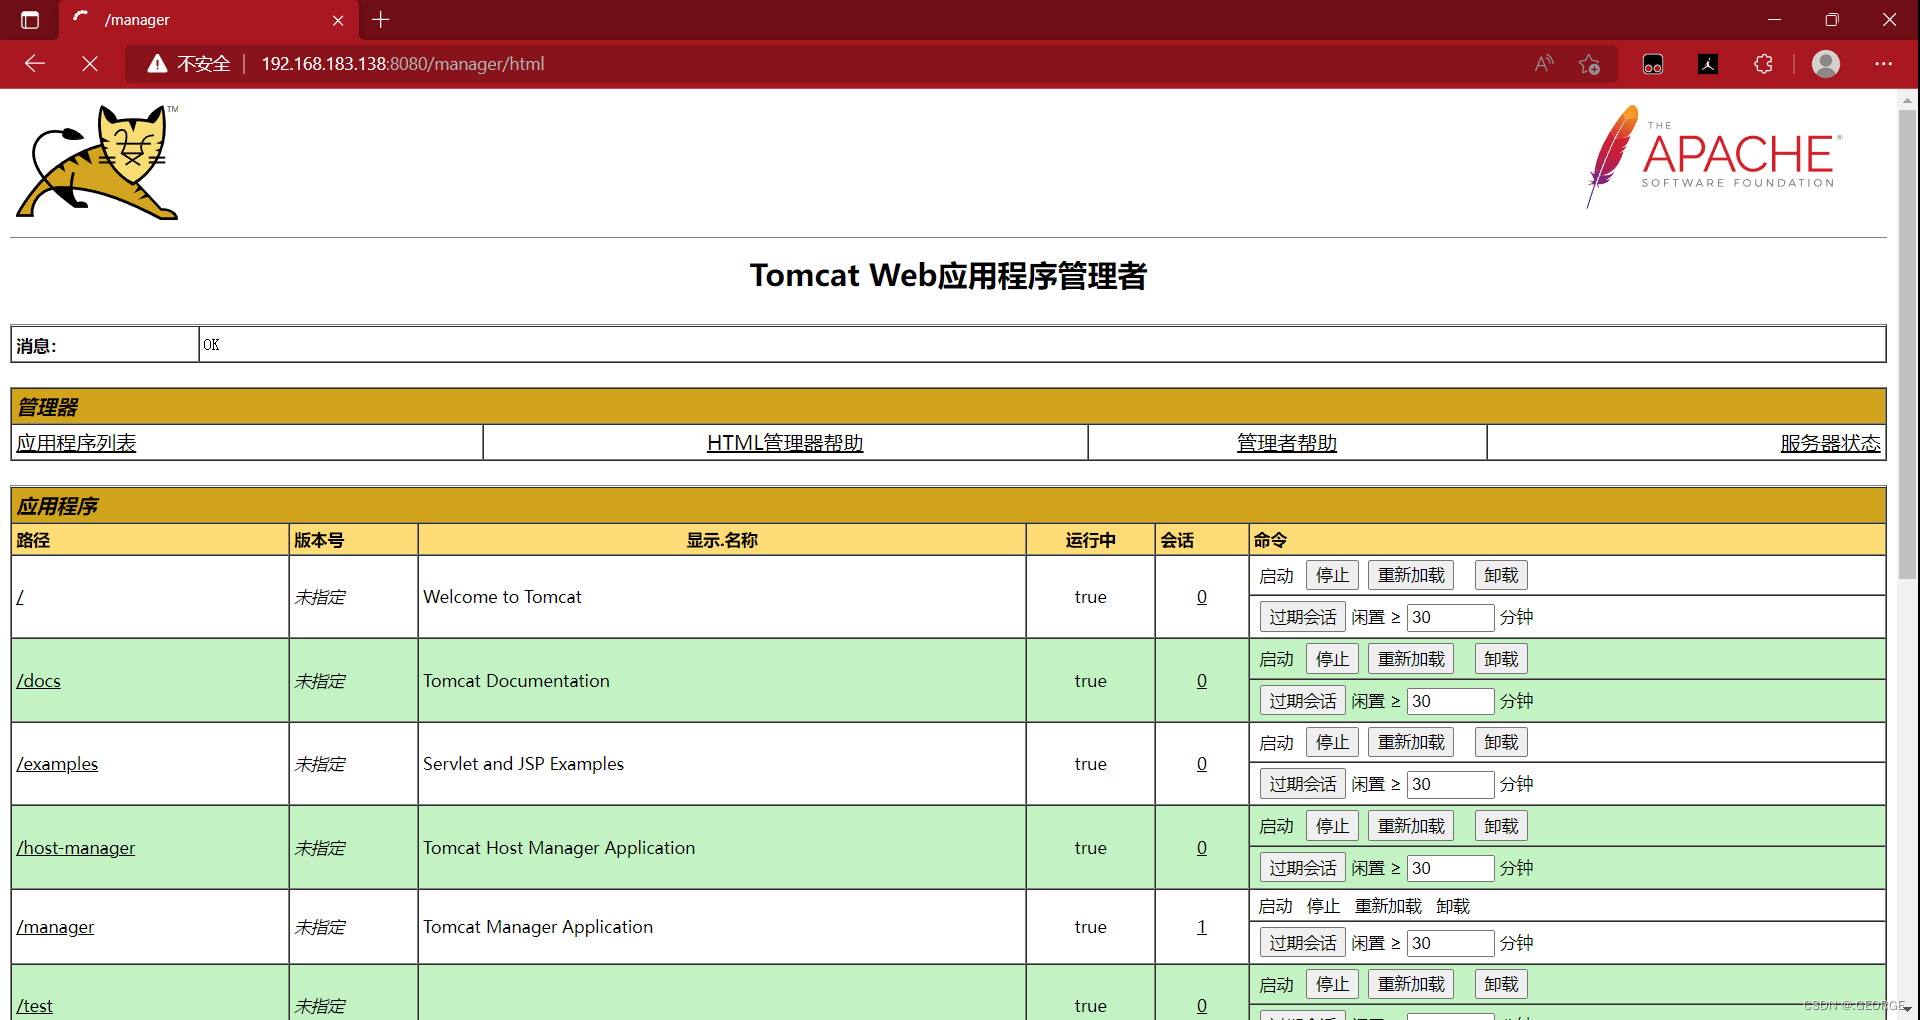Open the /manager application link
This screenshot has height=1020, width=1920.
55,927
